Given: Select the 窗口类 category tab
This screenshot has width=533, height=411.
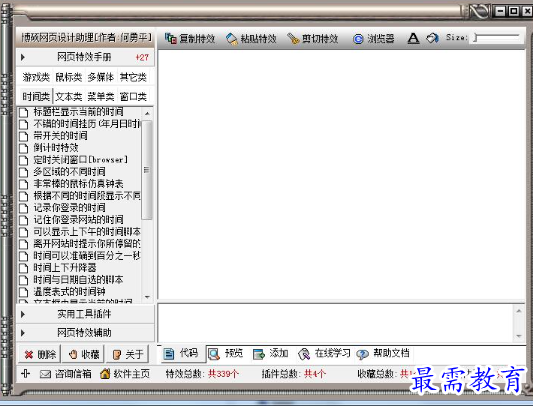Looking at the screenshot, I should tap(133, 97).
